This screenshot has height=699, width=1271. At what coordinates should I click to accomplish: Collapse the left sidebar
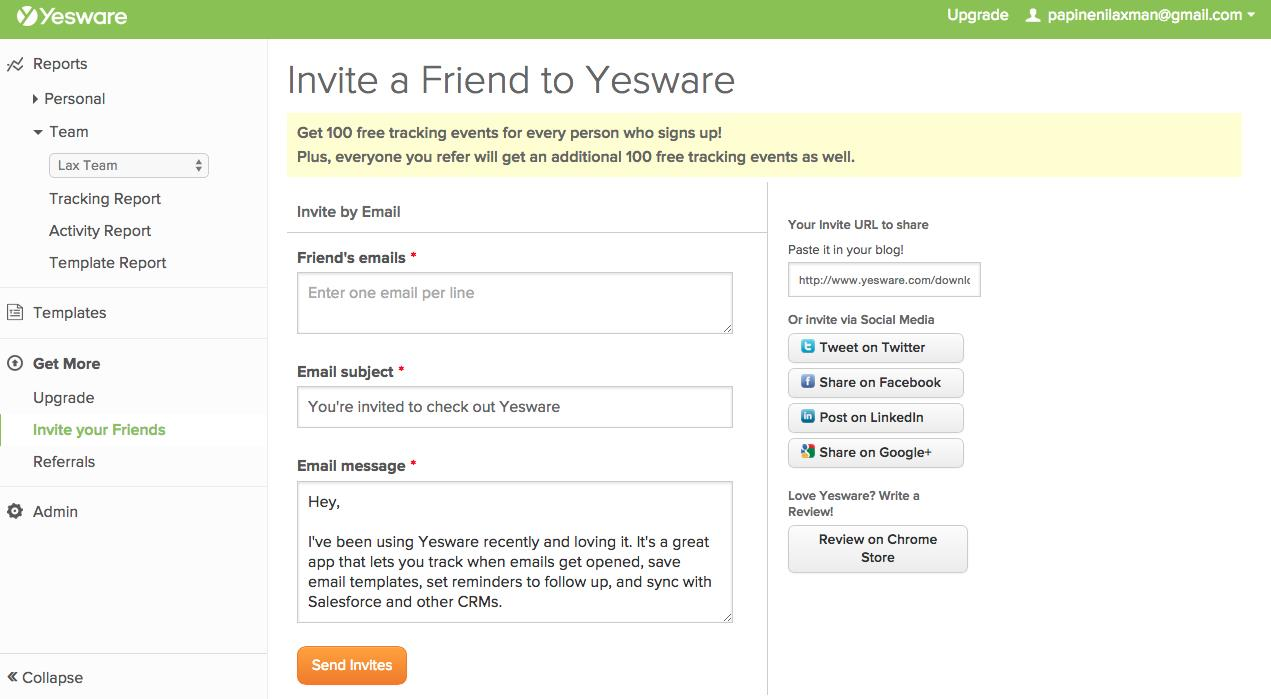(45, 678)
